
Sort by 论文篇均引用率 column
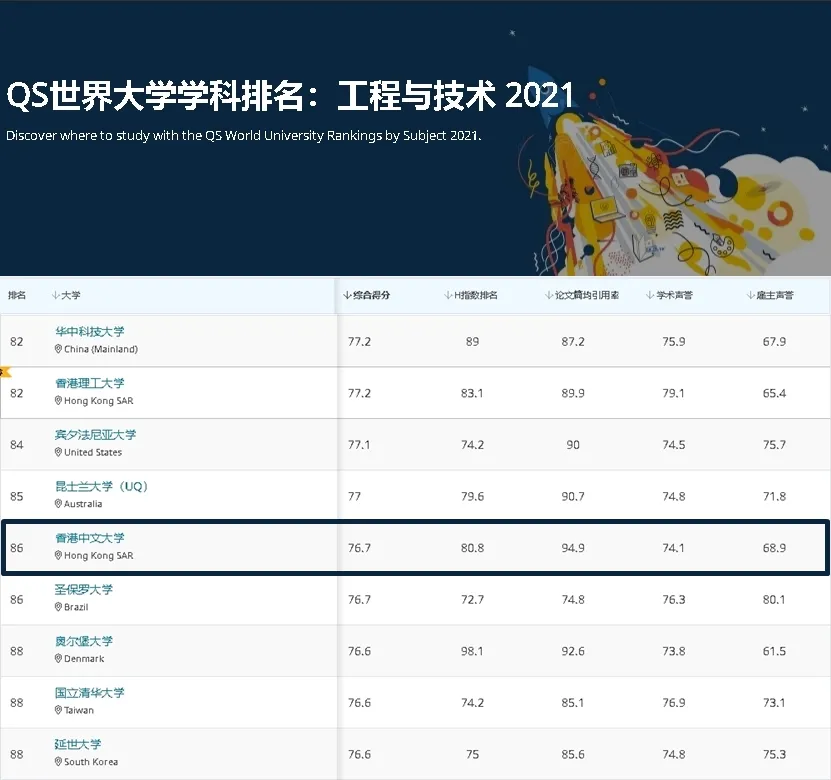tap(582, 296)
